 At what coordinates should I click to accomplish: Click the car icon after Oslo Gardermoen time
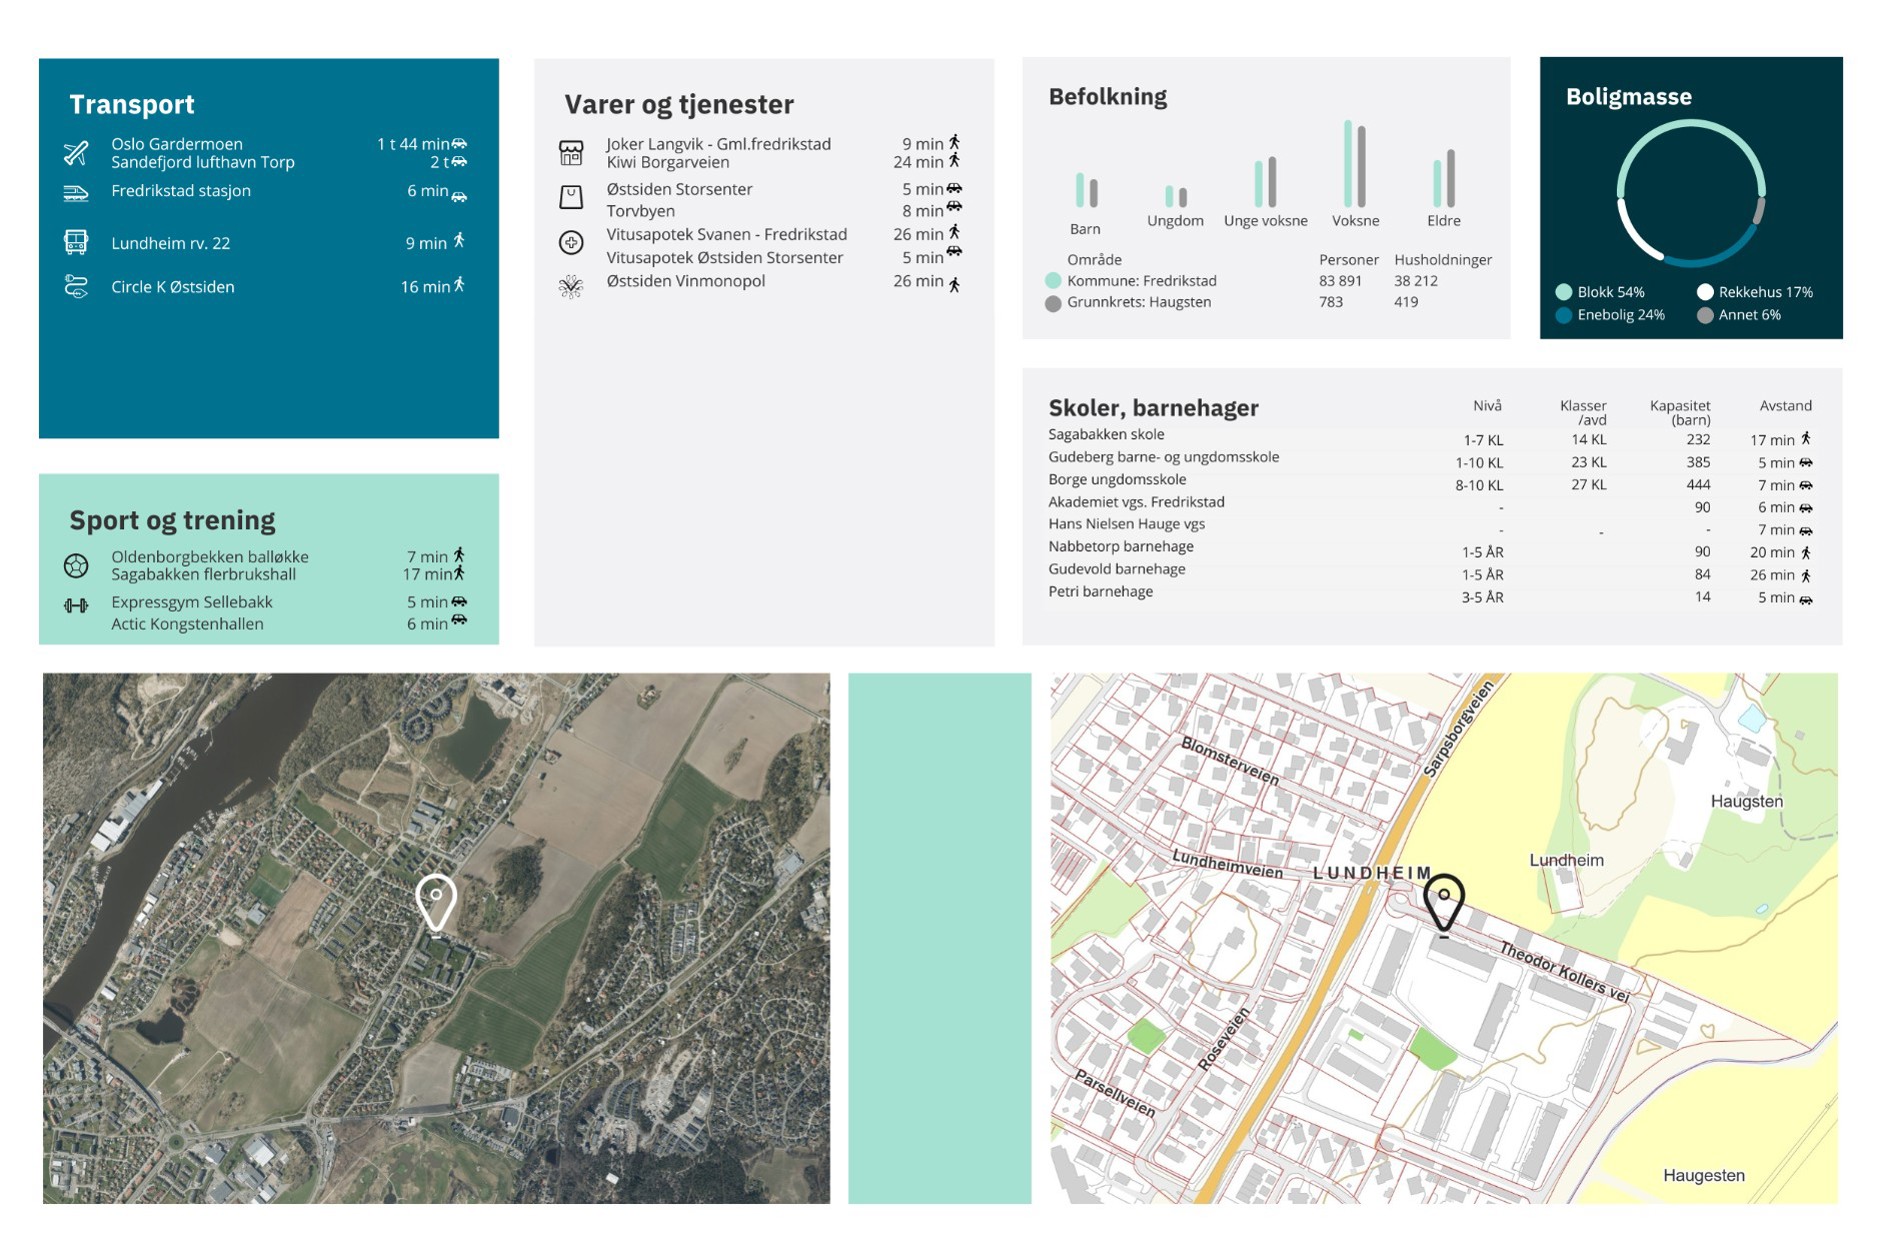pos(460,144)
